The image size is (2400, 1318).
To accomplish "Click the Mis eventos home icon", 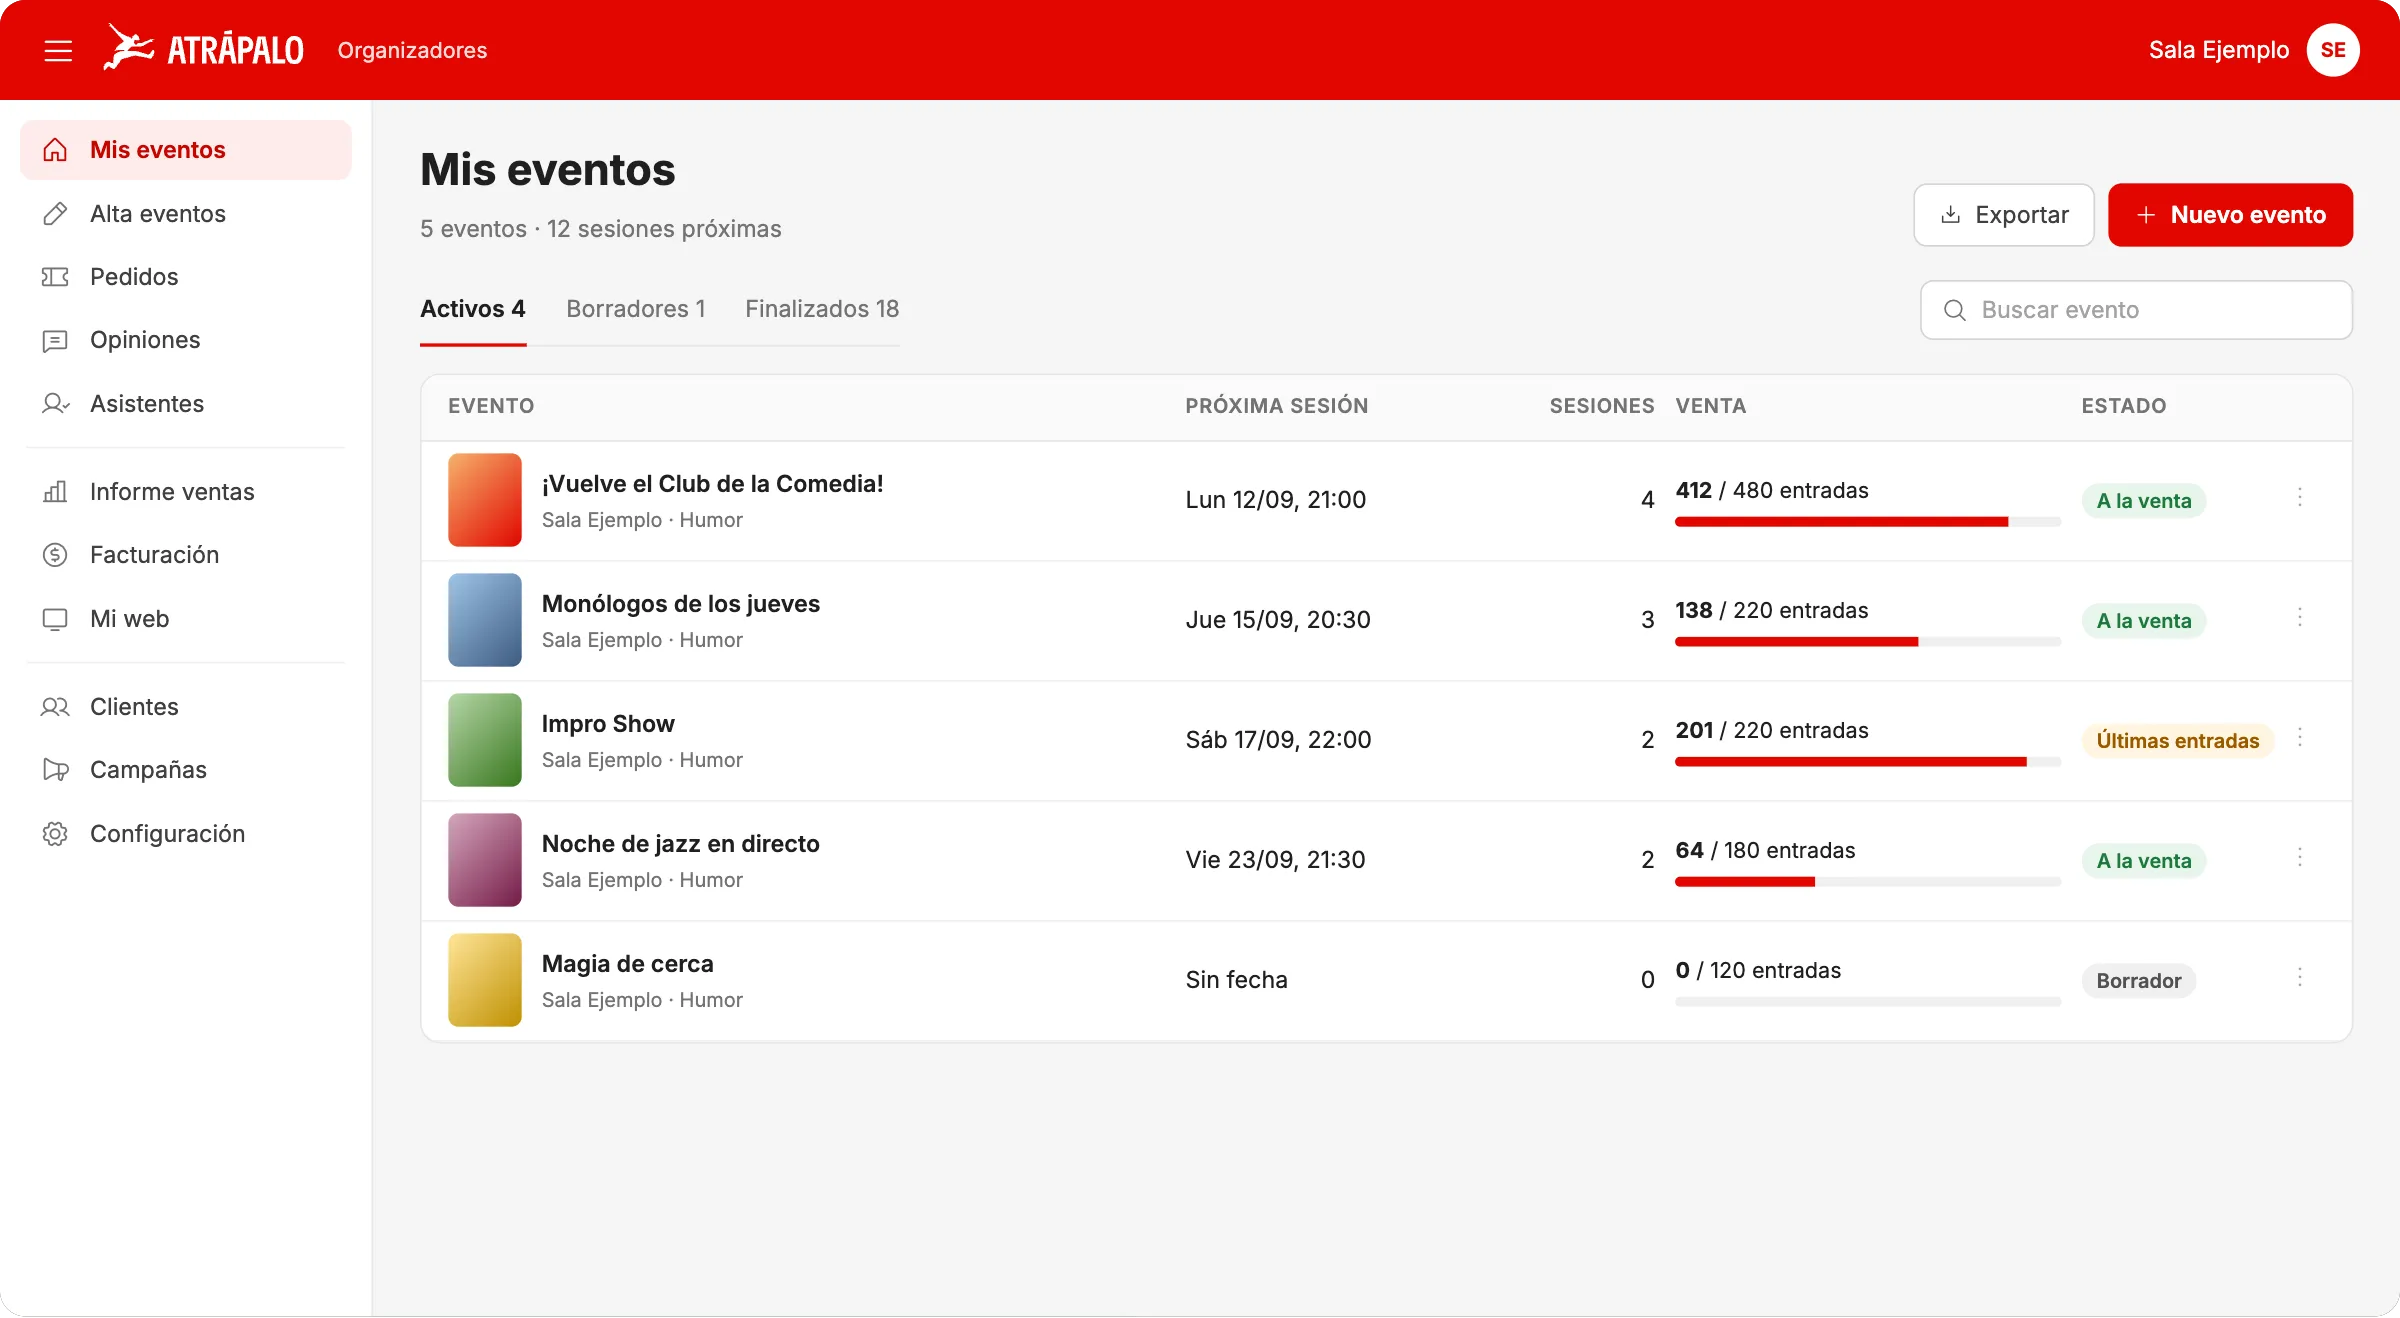I will point(55,150).
